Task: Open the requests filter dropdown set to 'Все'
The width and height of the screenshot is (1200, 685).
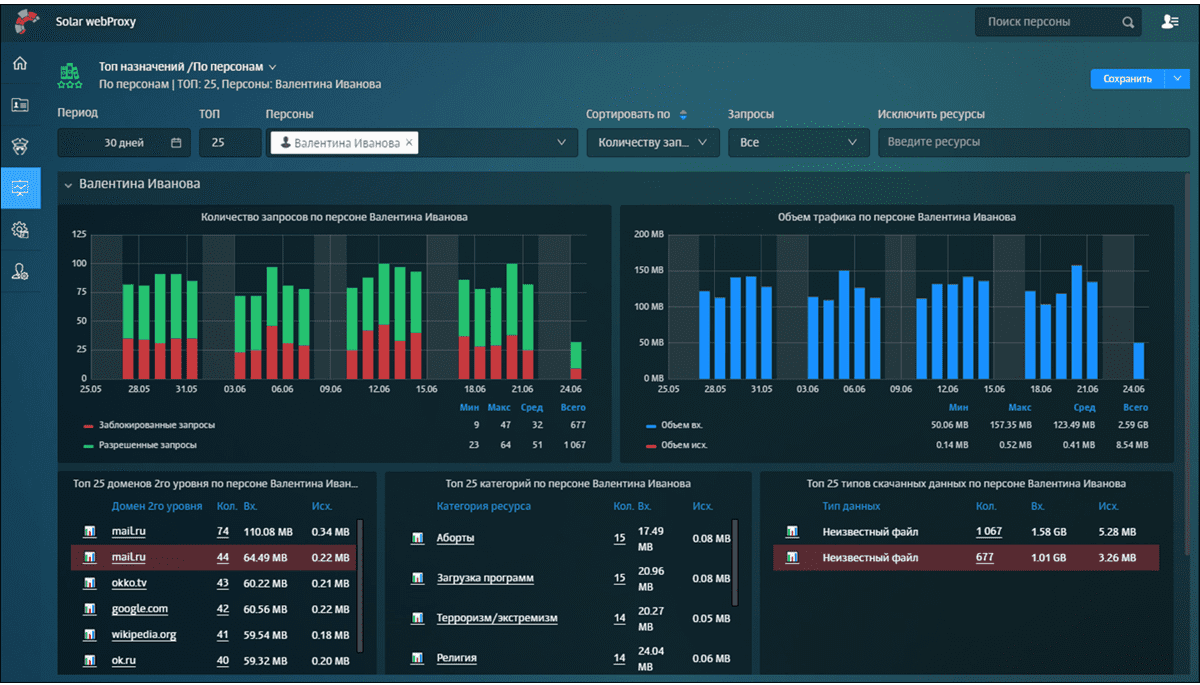Action: point(797,143)
